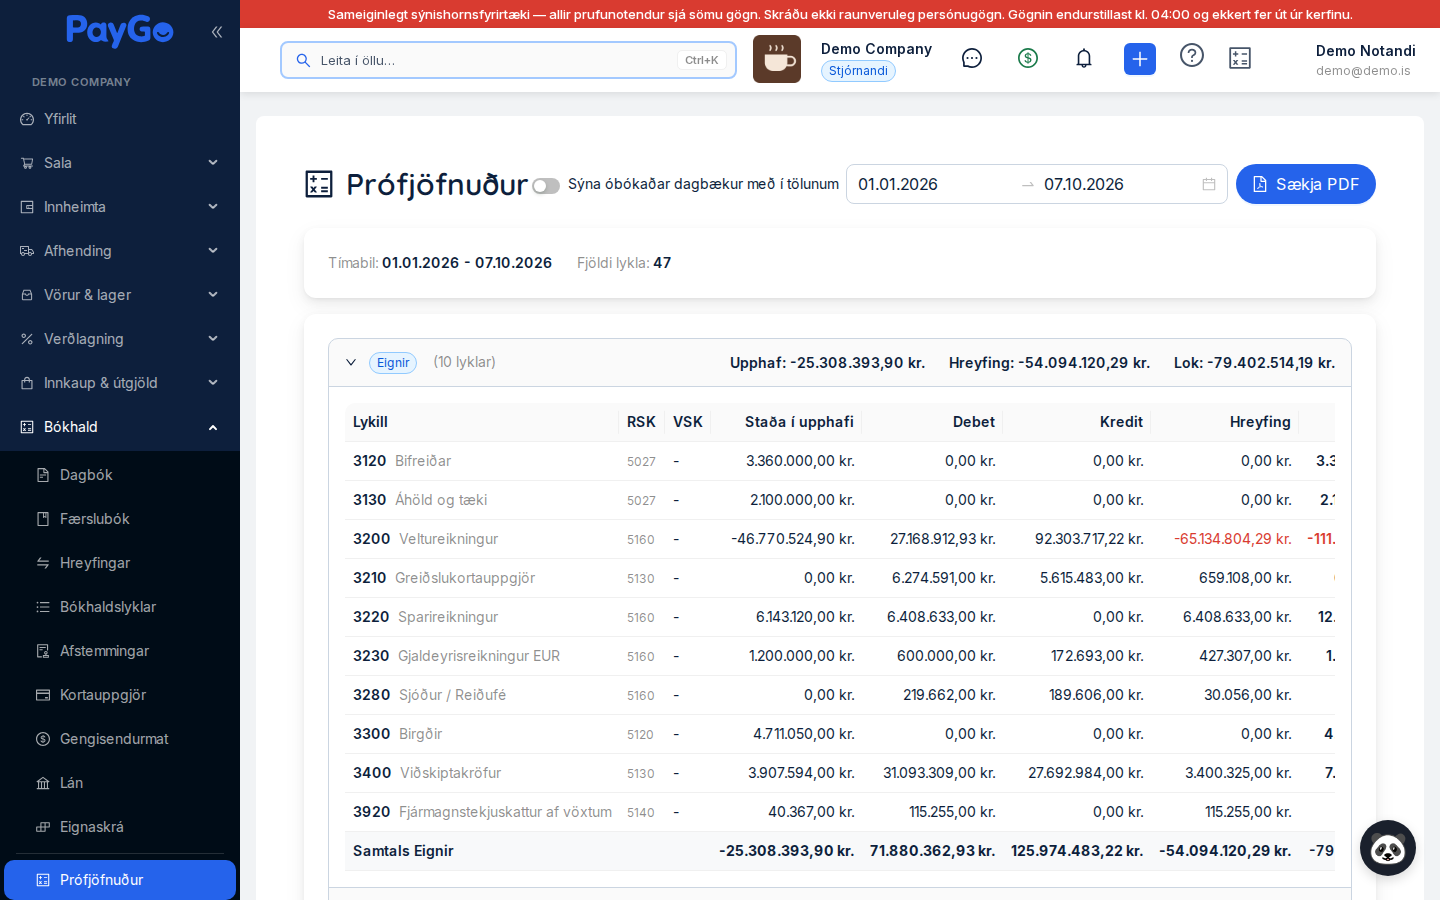Open Lán in the sidebar
The image size is (1440, 900).
(x=120, y=783)
